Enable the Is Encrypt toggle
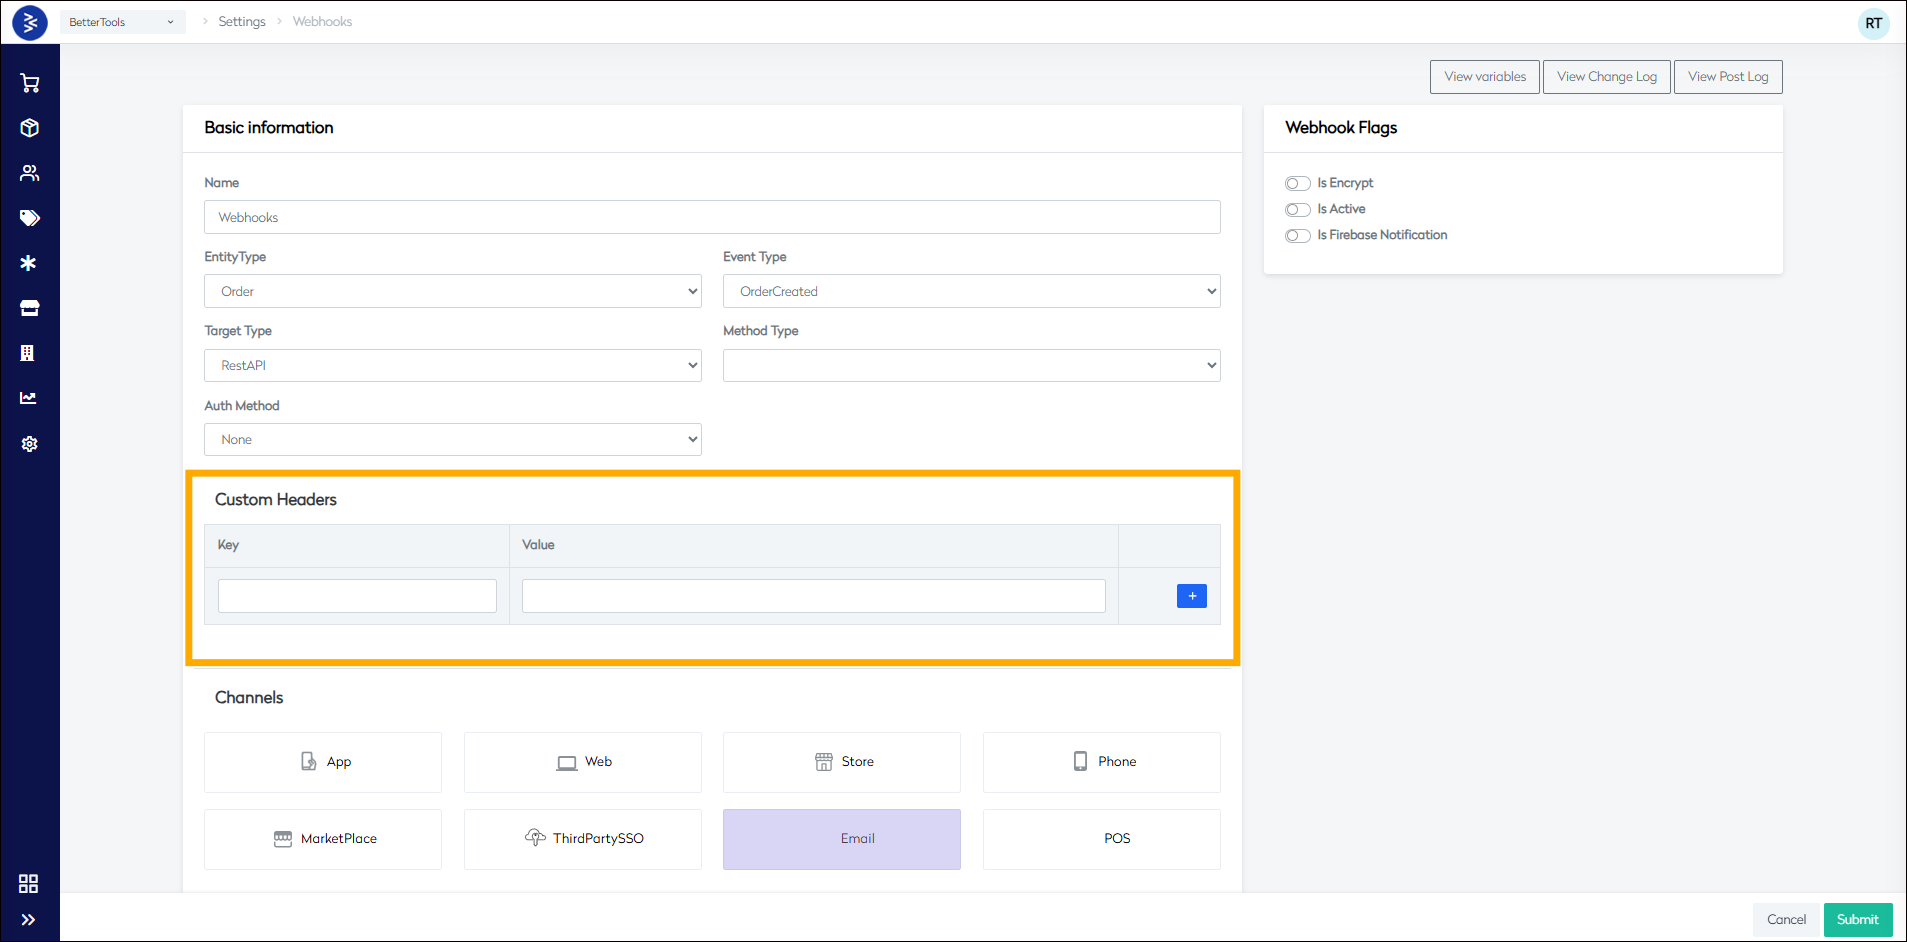Image resolution: width=1907 pixels, height=942 pixels. click(1297, 183)
